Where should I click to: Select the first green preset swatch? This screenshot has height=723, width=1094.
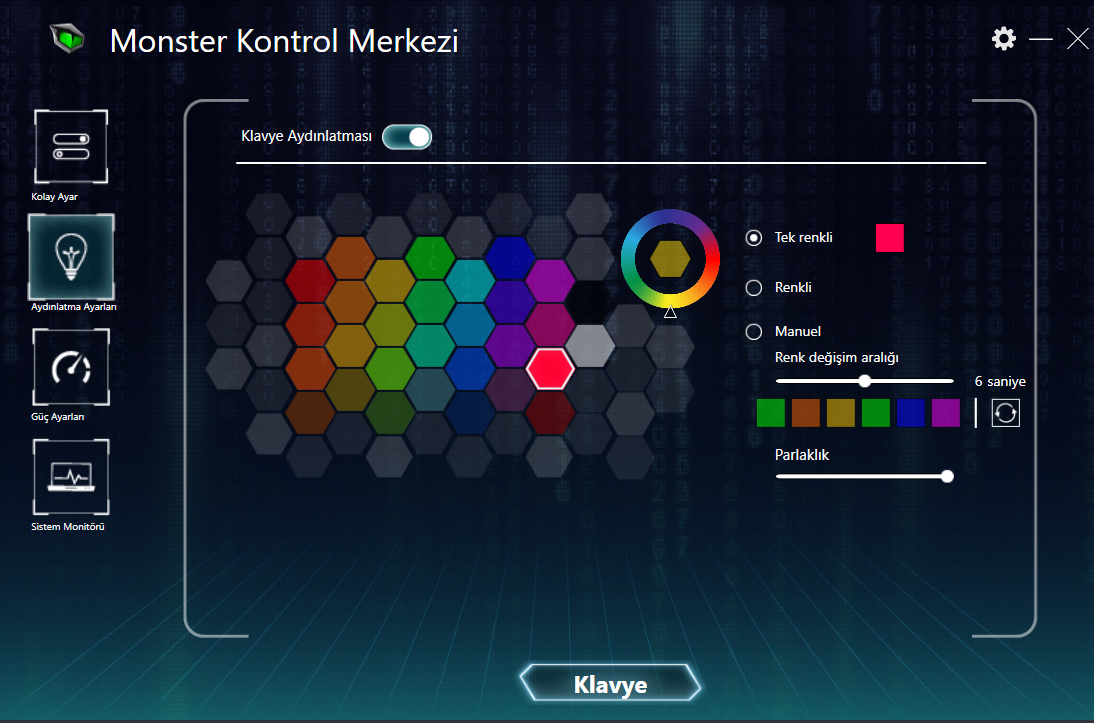pyautogui.click(x=771, y=413)
